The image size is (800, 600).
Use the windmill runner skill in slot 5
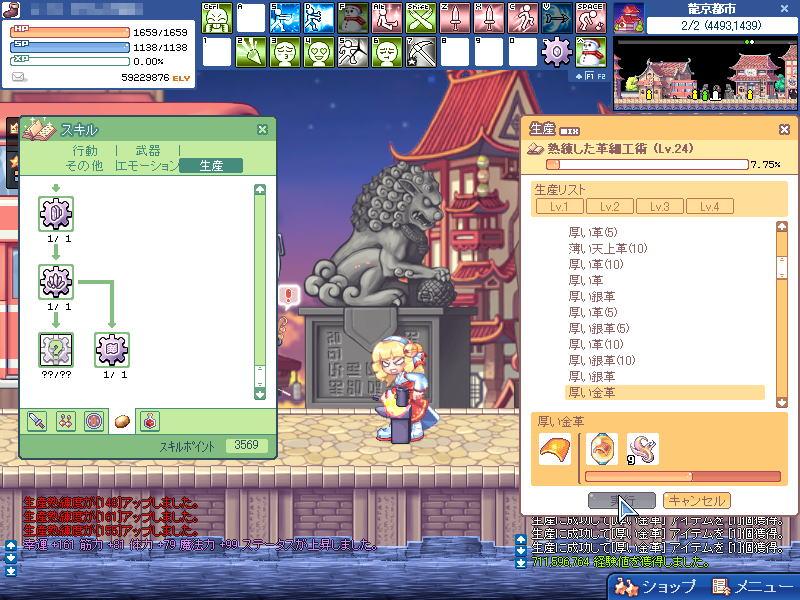click(353, 52)
